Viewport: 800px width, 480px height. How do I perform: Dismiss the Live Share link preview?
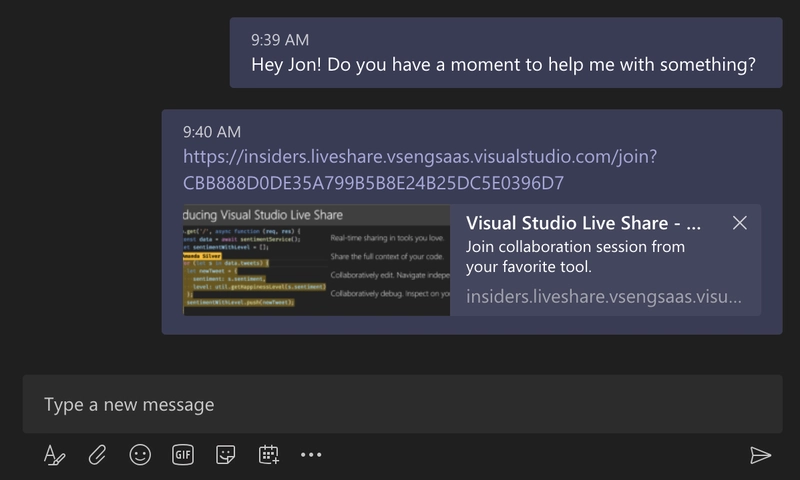(x=740, y=223)
